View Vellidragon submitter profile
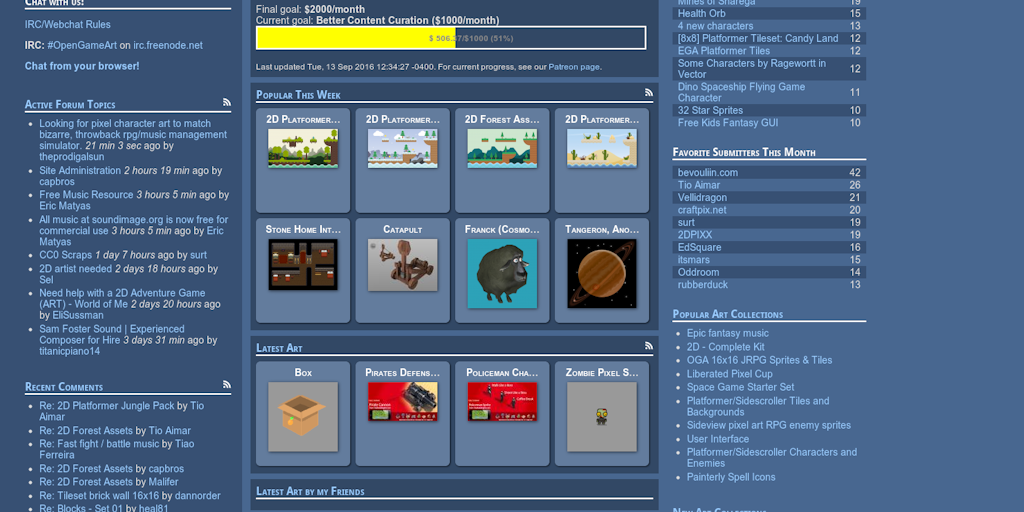 tap(703, 198)
